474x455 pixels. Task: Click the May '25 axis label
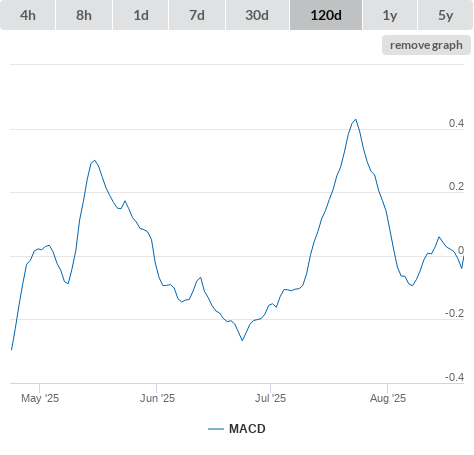coord(40,398)
